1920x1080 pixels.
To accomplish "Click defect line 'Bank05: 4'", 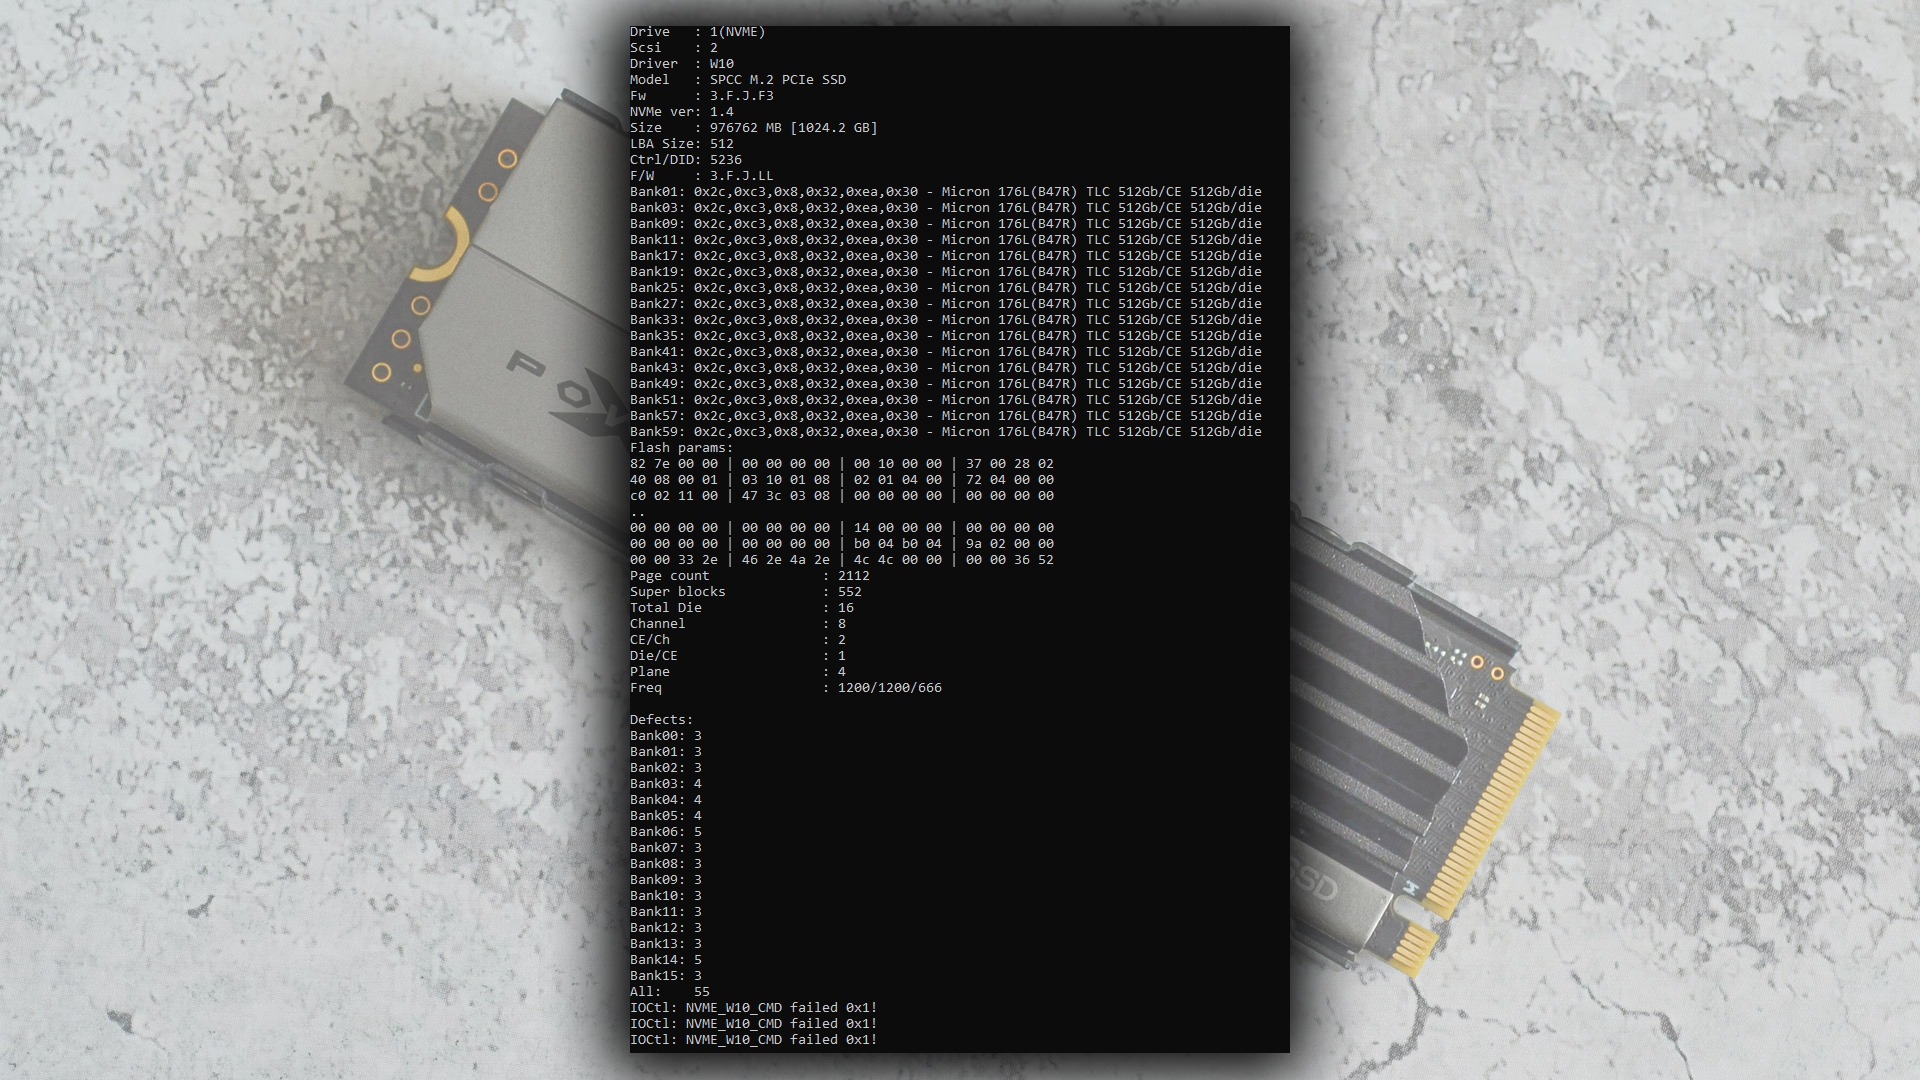I will point(666,816).
